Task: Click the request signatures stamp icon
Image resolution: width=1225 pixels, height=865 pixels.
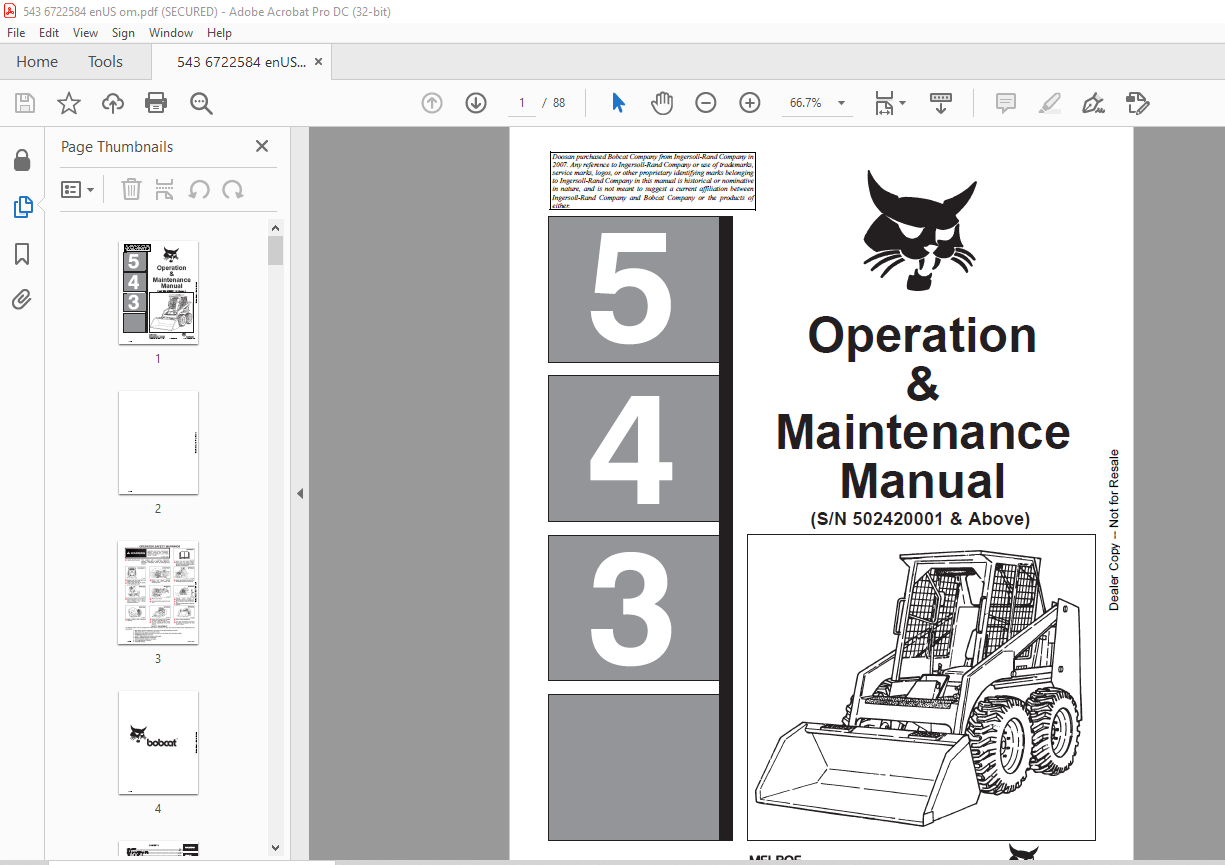Action: coord(1138,103)
